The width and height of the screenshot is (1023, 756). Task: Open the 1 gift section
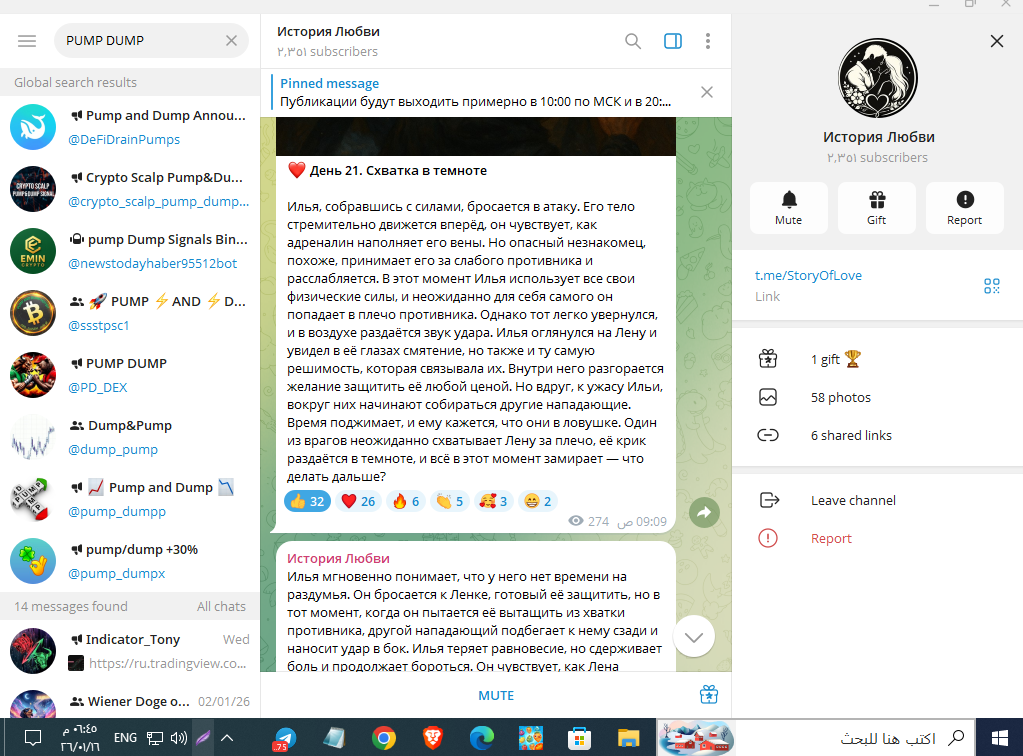pyautogui.click(x=878, y=359)
